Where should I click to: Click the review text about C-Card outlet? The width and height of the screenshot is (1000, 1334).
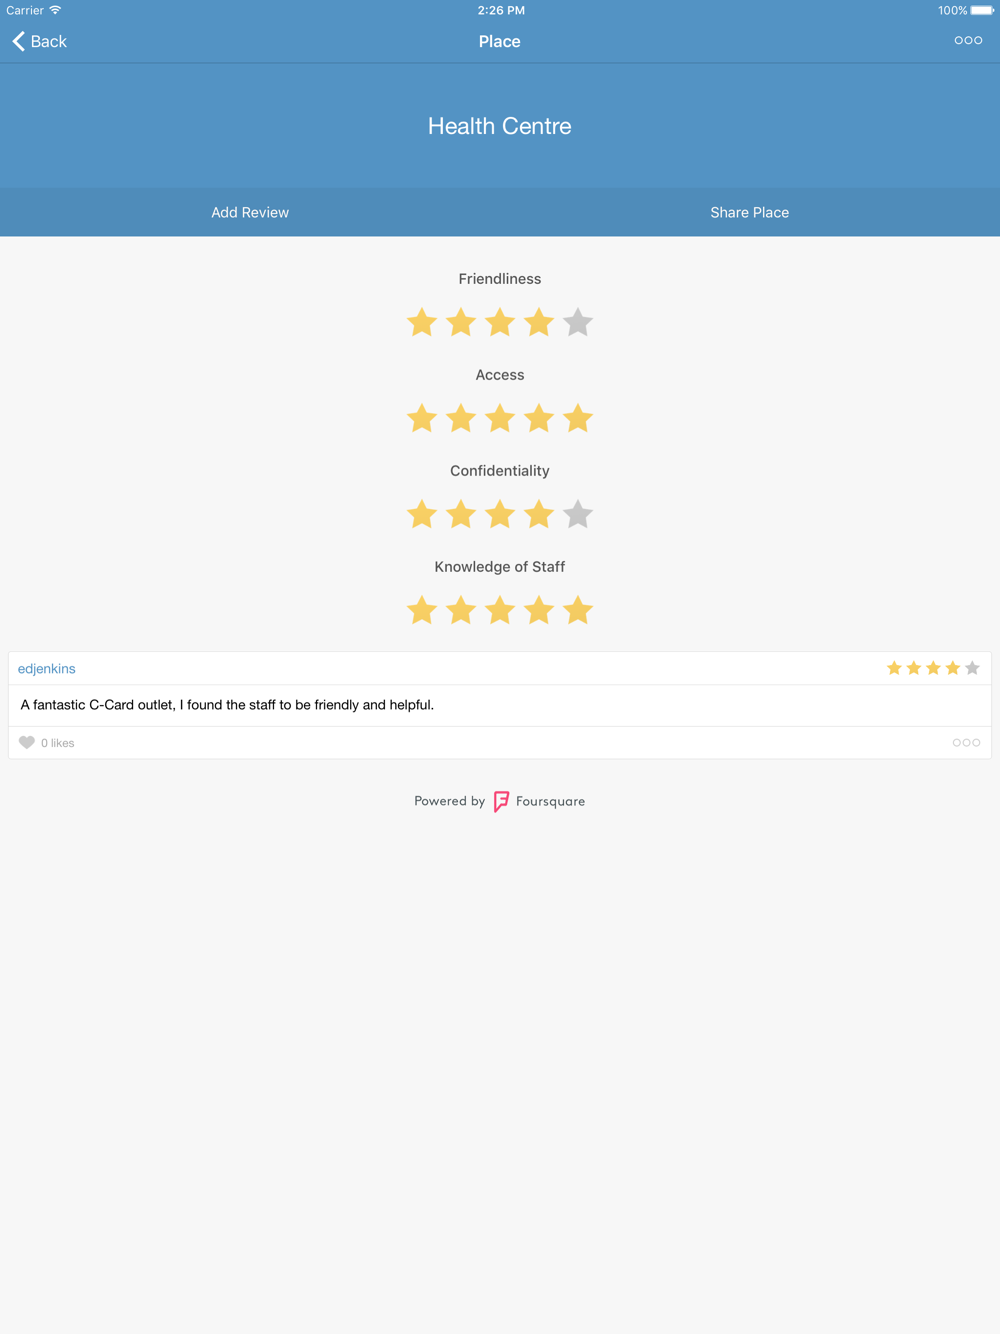(x=227, y=705)
